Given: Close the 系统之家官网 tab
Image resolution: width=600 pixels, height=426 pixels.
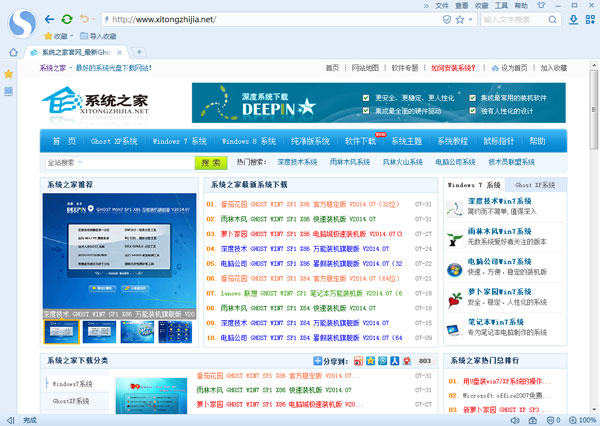Looking at the screenshot, I should pyautogui.click(x=119, y=52).
